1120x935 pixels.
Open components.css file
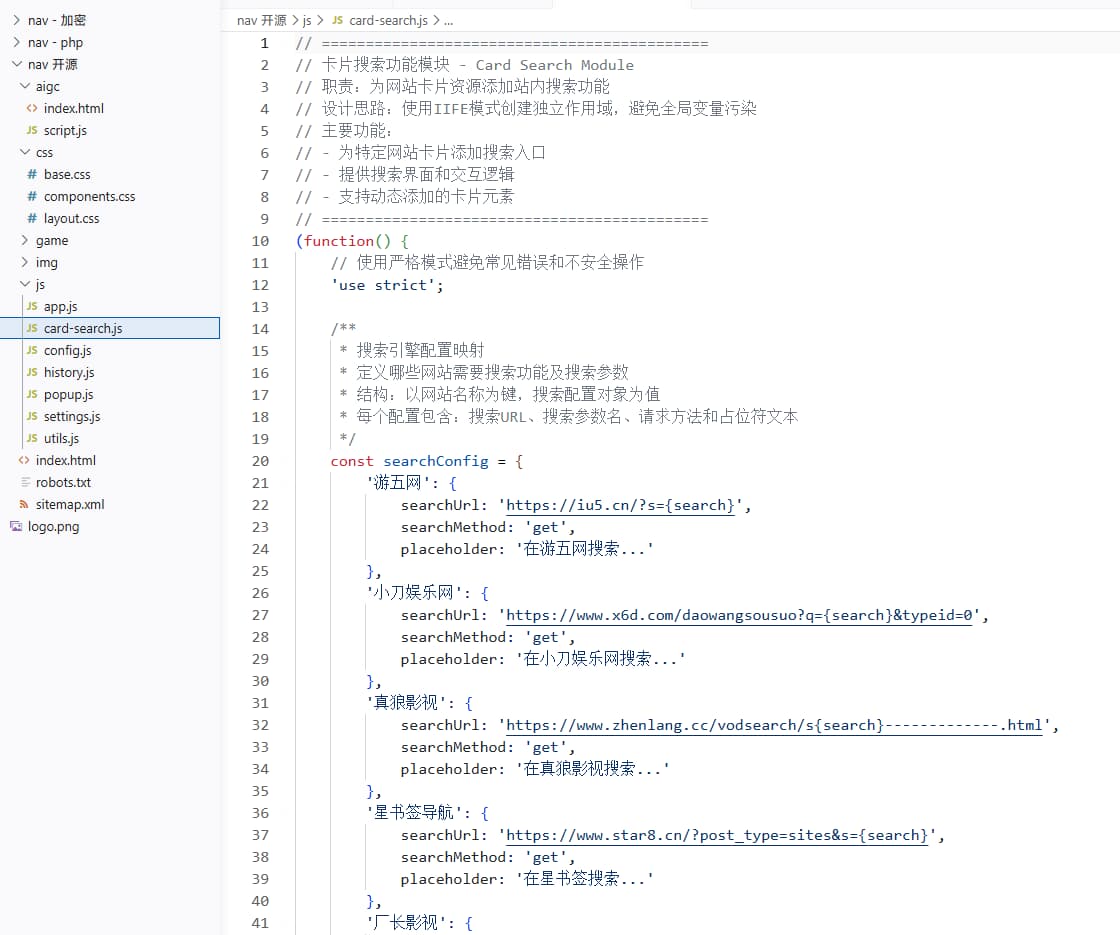click(x=89, y=196)
